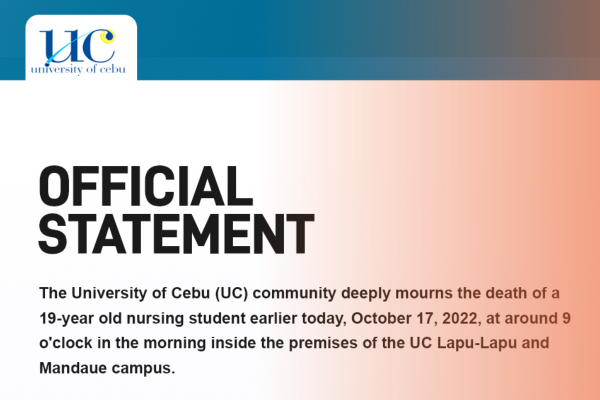
Task: Click the letter C in the logo
Action: [x=93, y=45]
